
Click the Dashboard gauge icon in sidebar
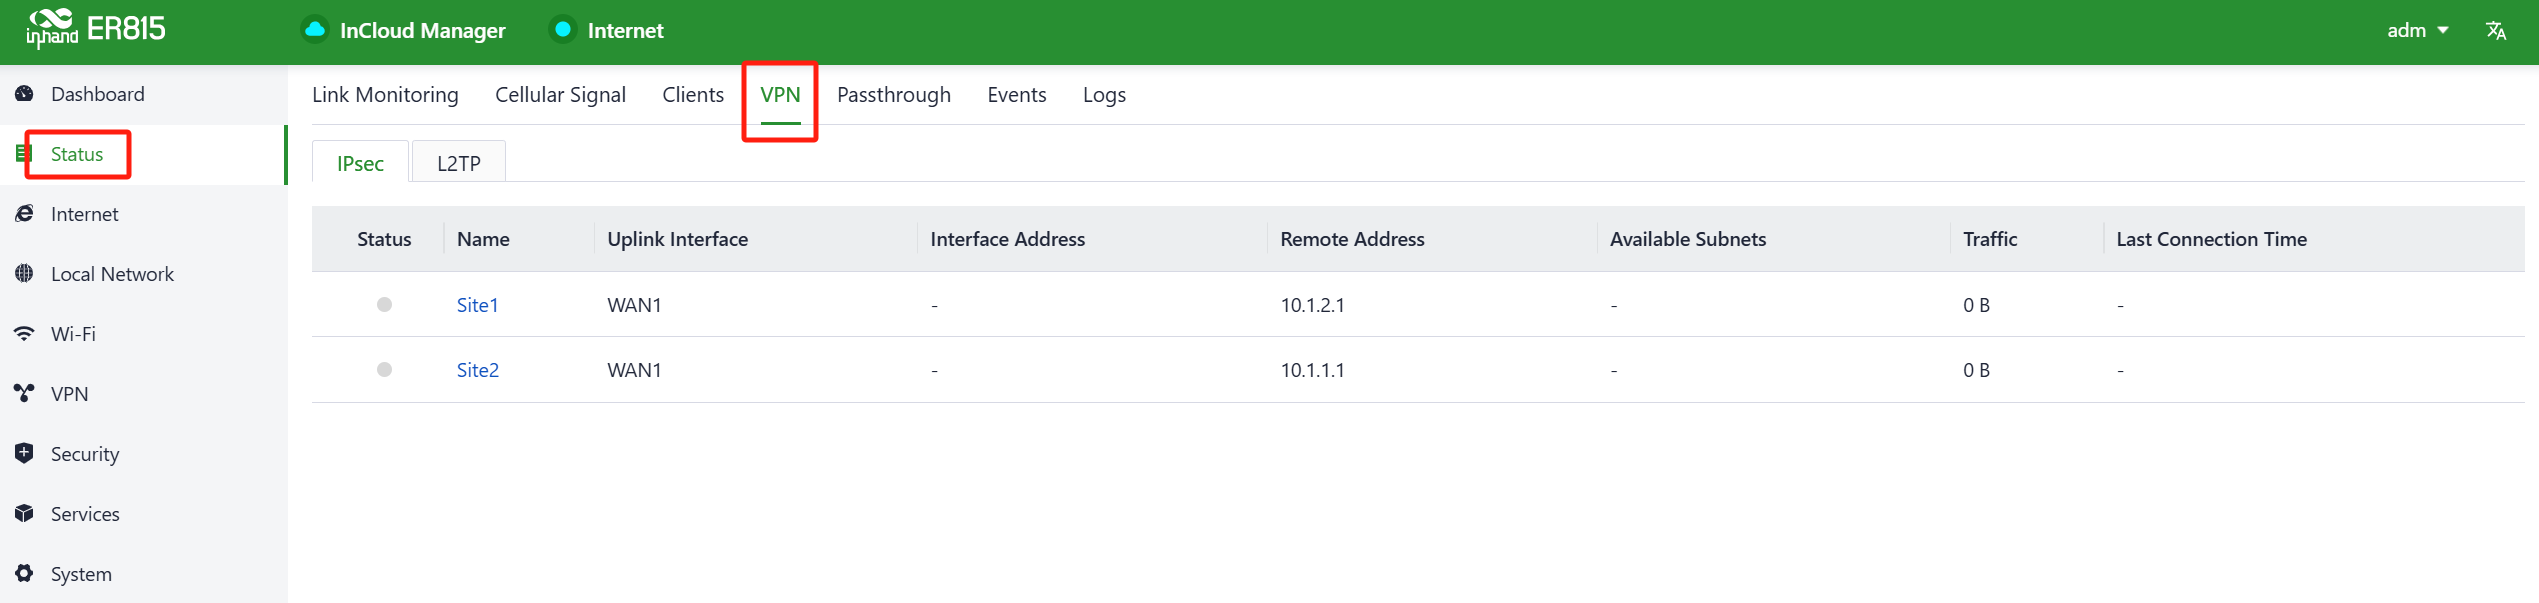coord(24,94)
